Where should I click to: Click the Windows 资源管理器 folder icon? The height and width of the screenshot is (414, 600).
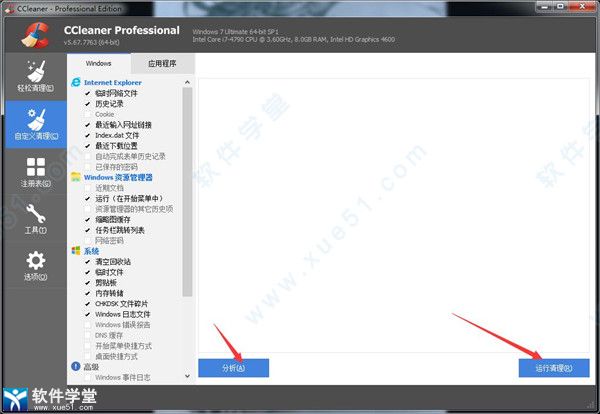coord(76,177)
